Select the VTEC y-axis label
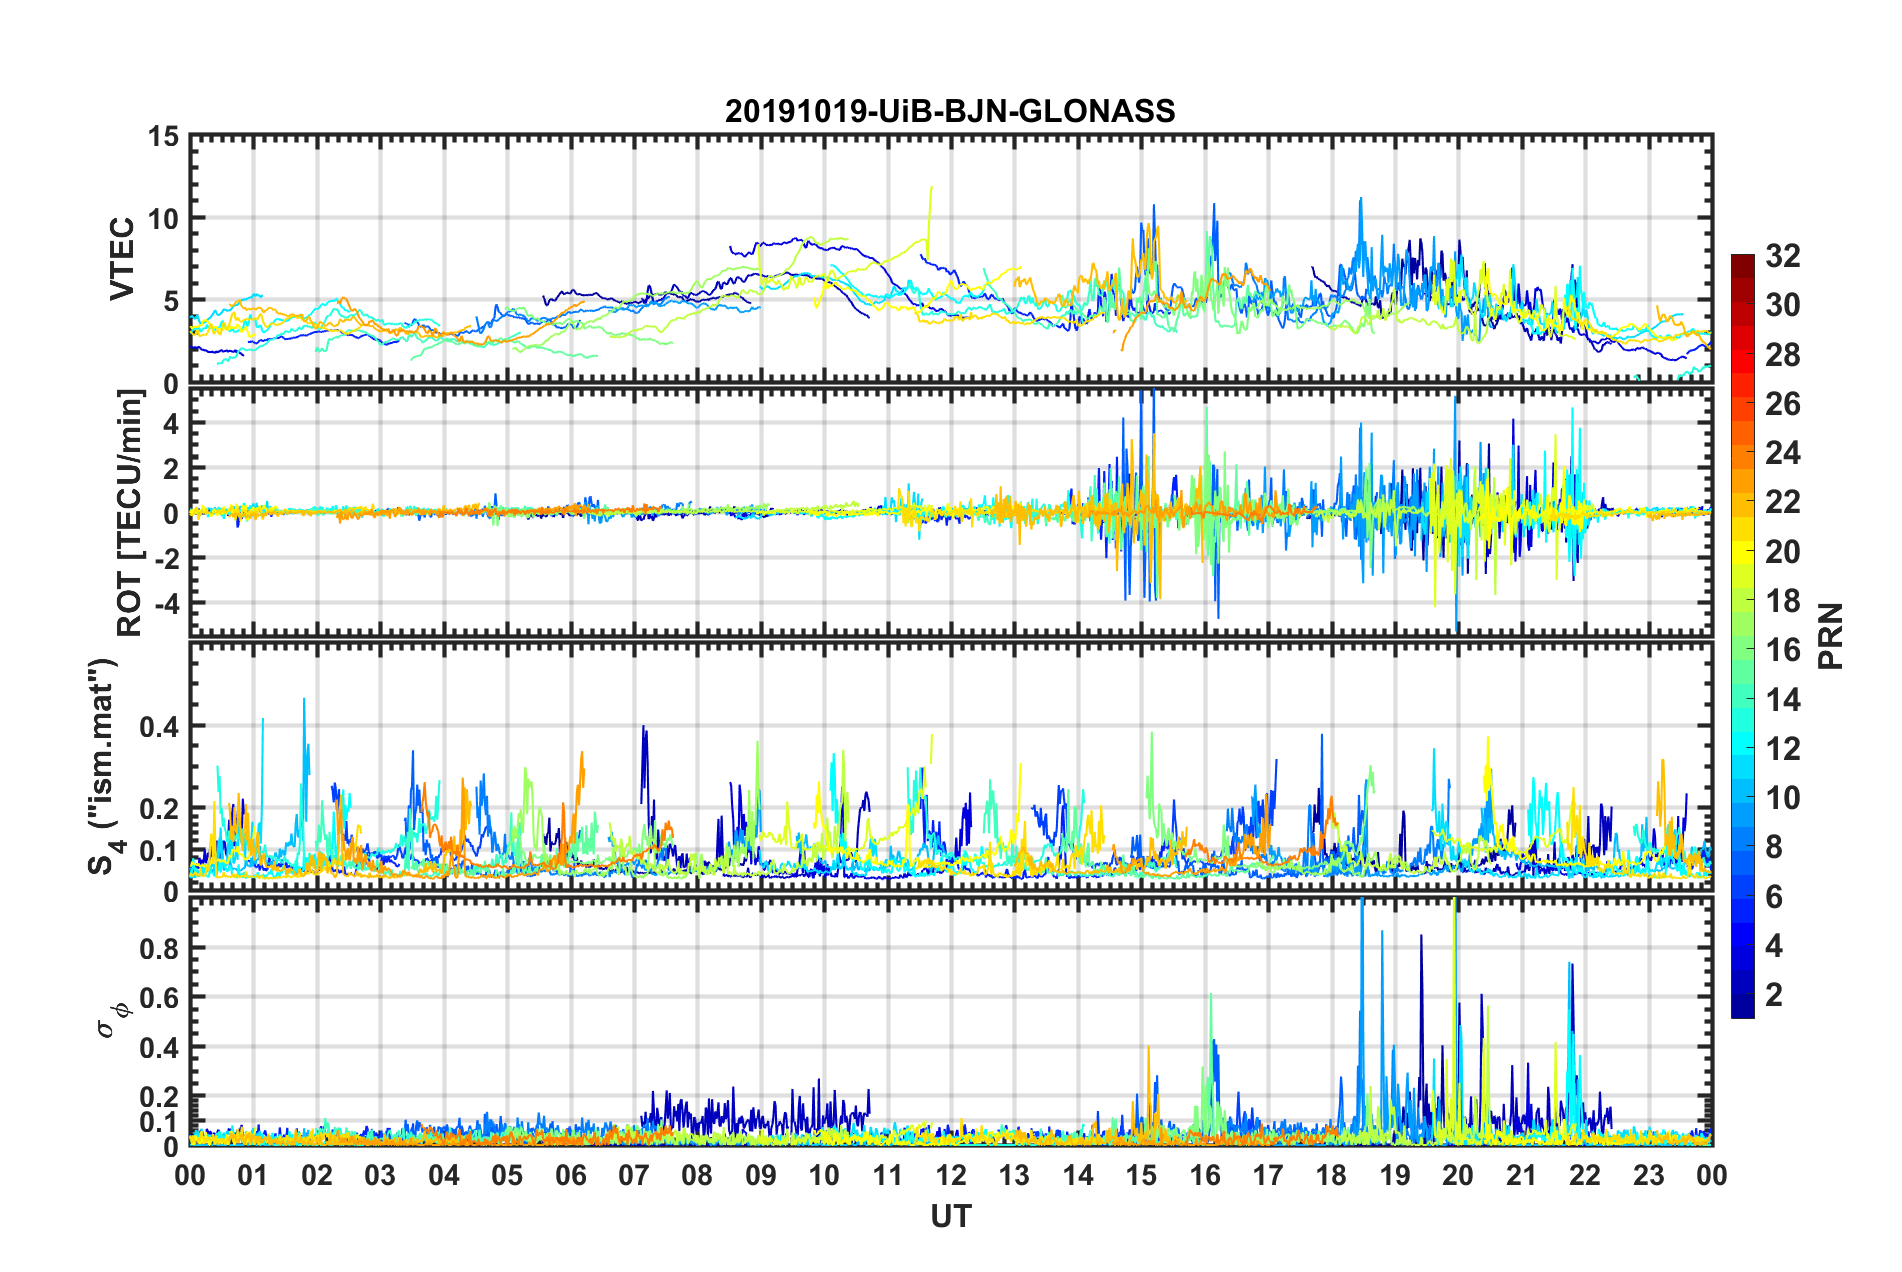The image size is (1902, 1272). point(122,258)
